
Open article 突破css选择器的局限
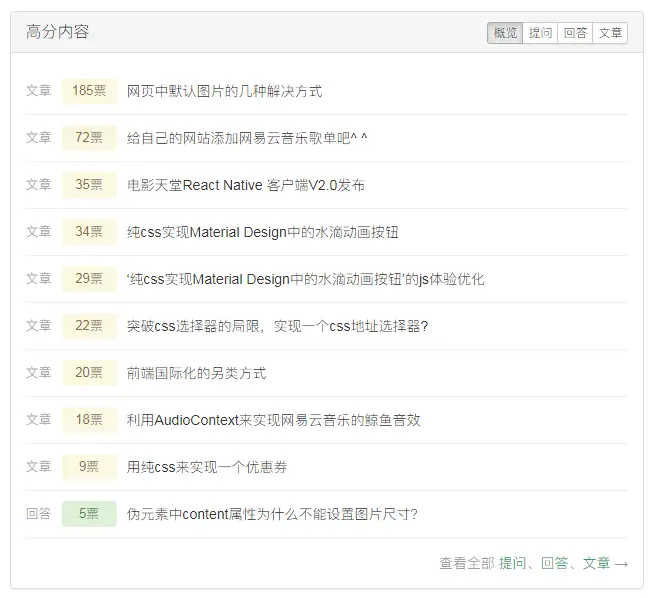[277, 326]
